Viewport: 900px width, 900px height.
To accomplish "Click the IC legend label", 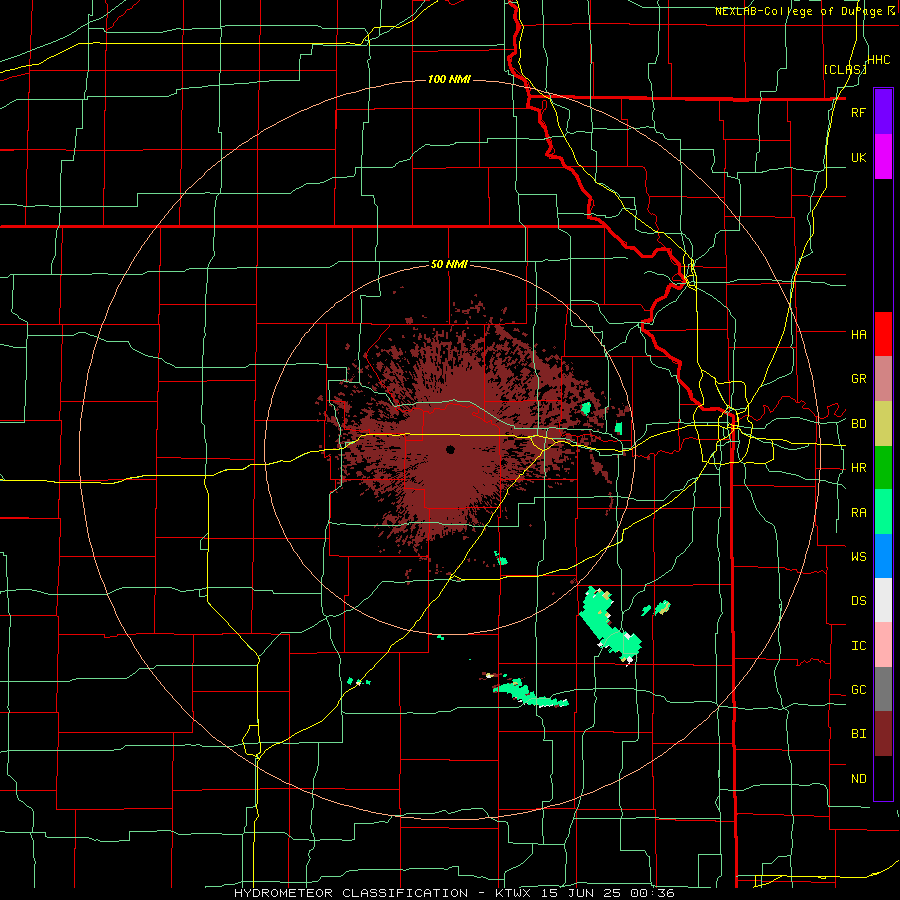I will coord(858,646).
